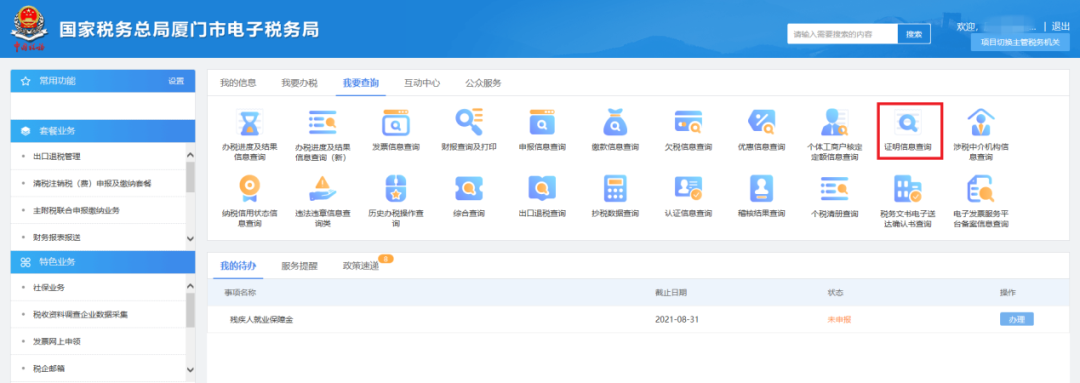Open 认证信息查询 icon
1080x383 pixels.
click(688, 188)
